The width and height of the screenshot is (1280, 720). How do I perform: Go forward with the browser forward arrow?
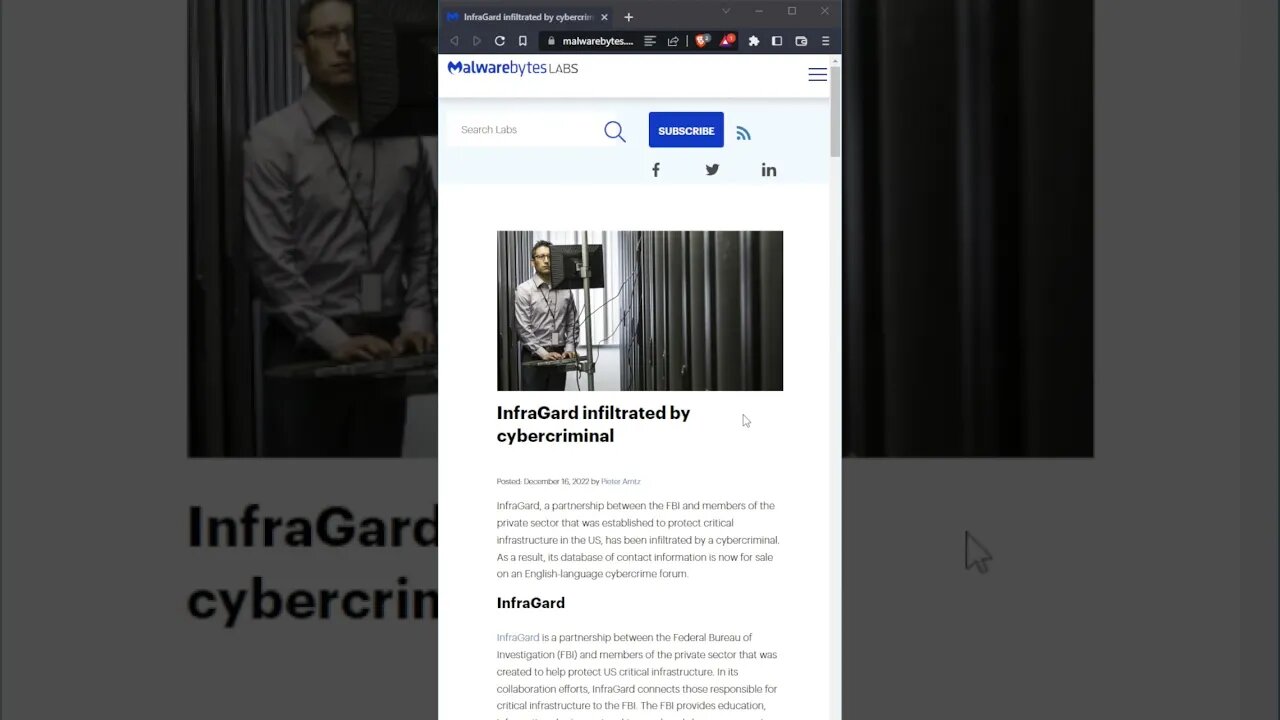(476, 41)
